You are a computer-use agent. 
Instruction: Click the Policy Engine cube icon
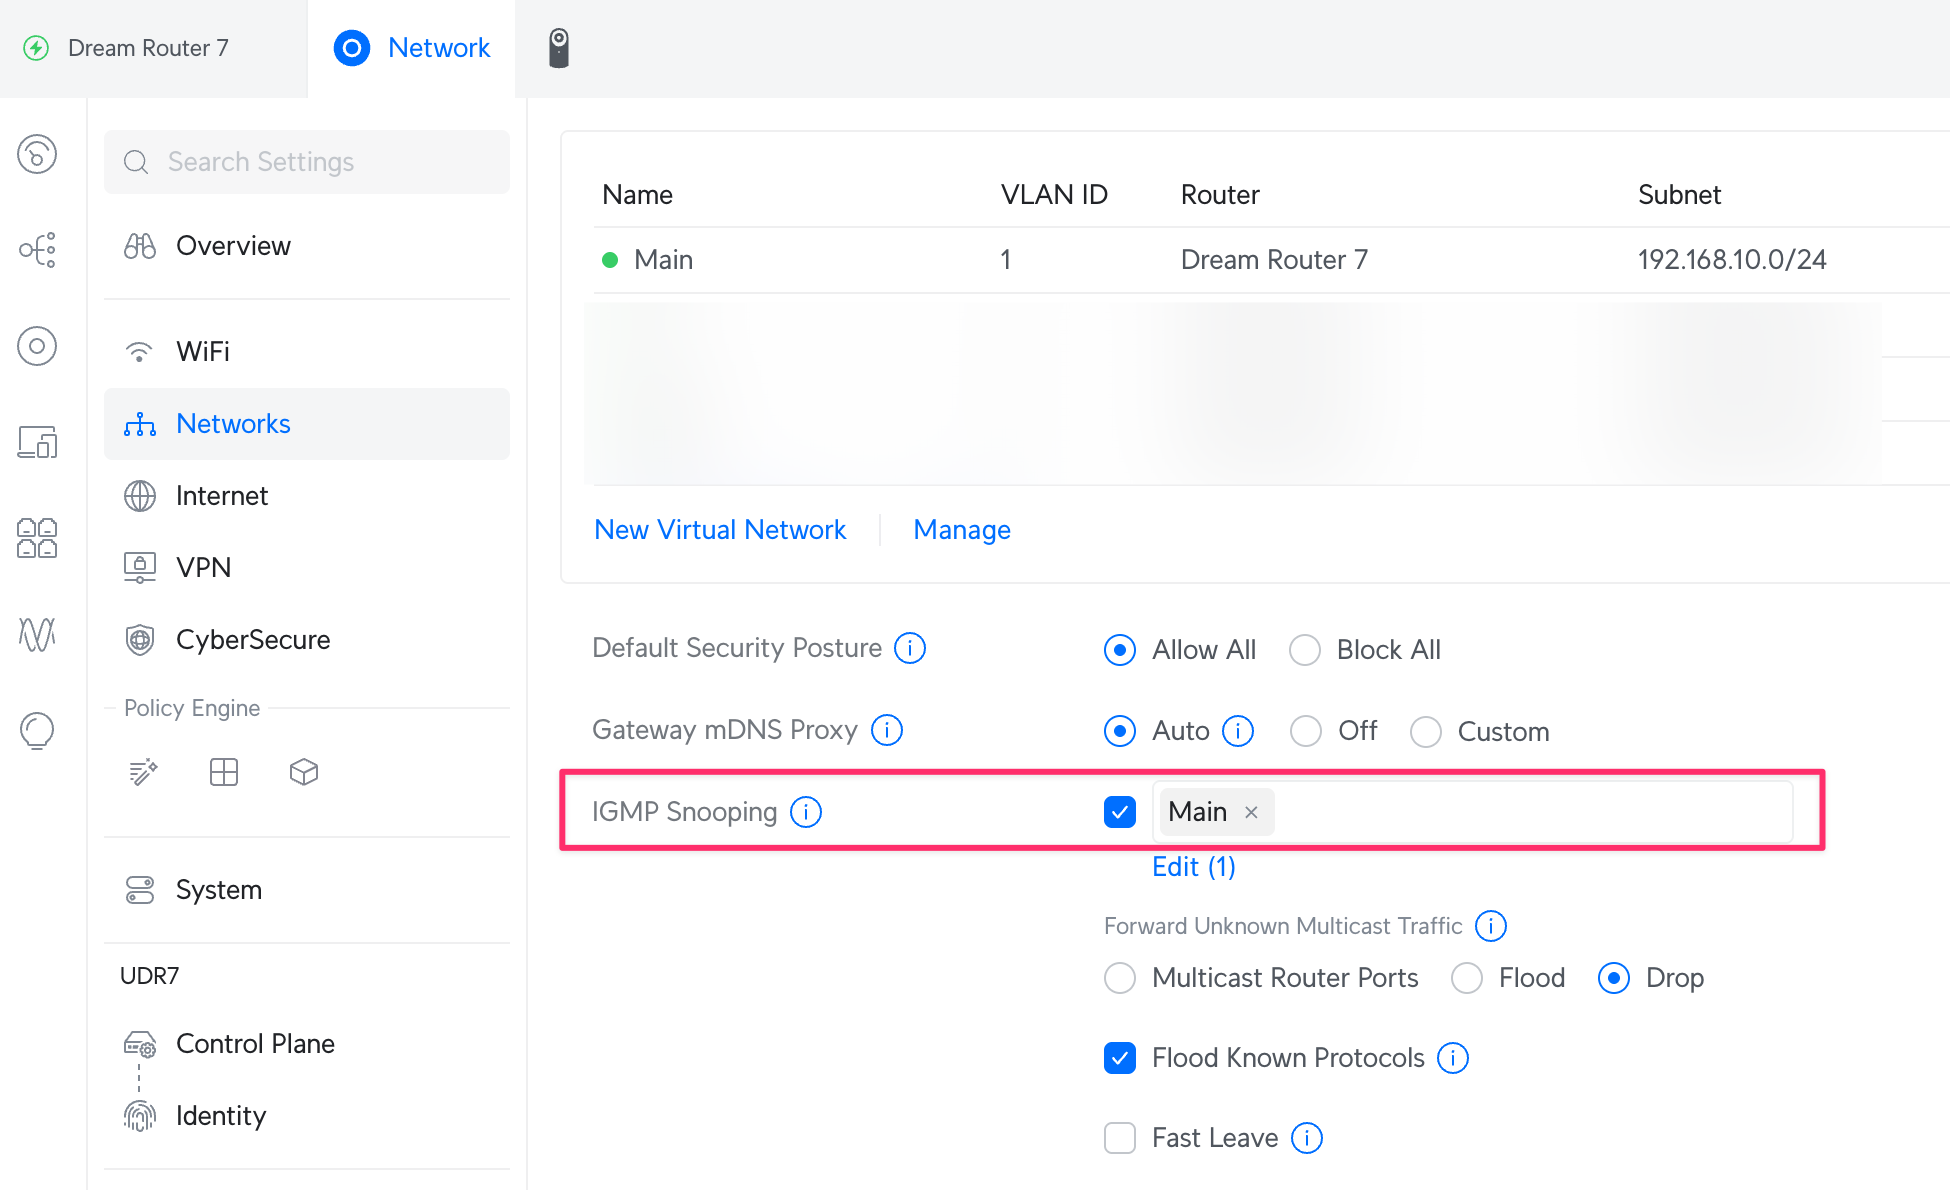[304, 772]
